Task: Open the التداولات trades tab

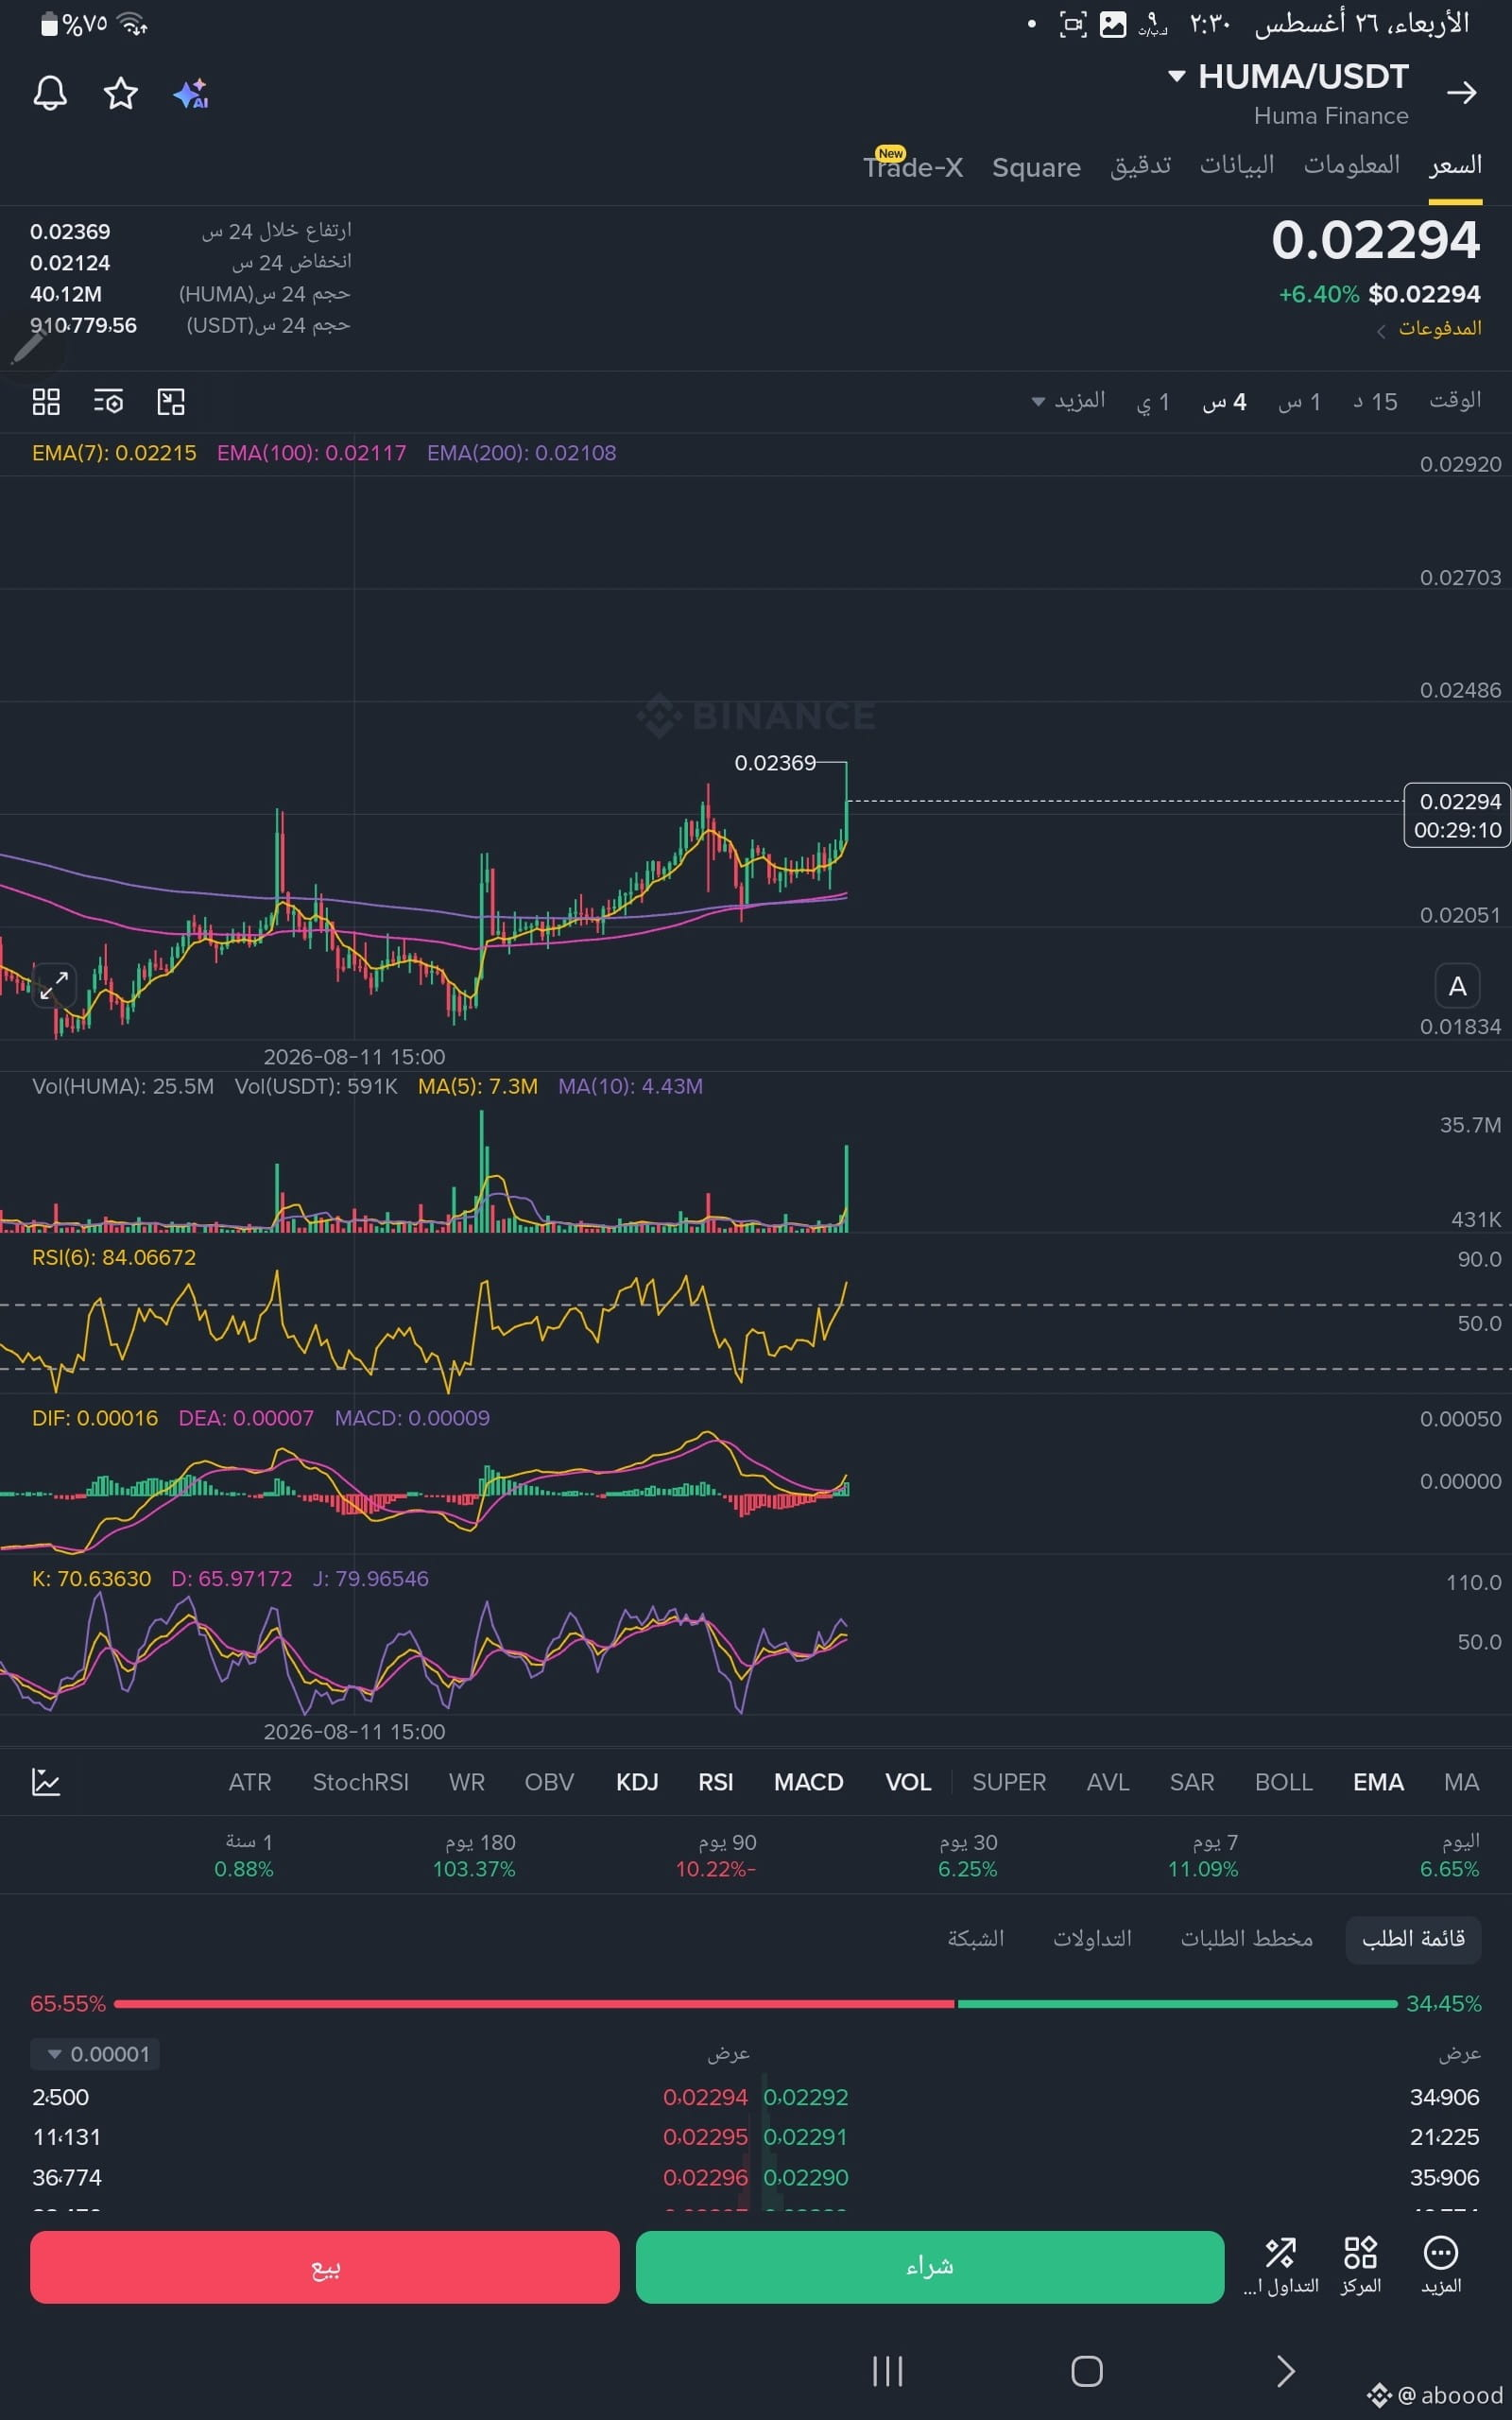Action: pyautogui.click(x=1092, y=1939)
